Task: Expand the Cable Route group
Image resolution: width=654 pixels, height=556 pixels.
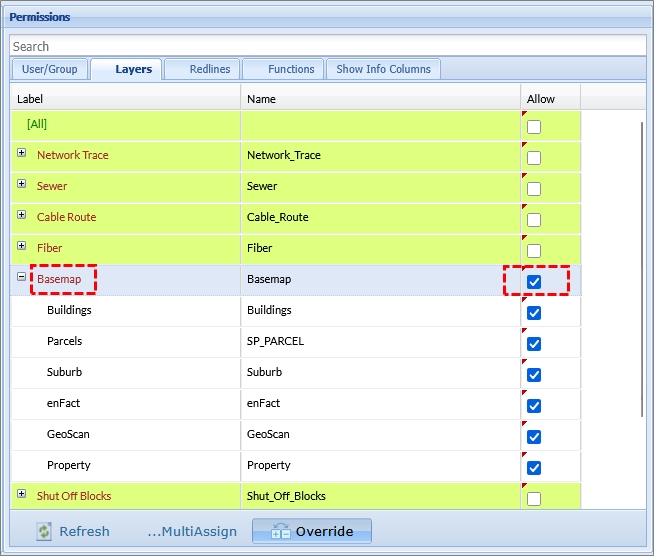Action: coord(22,216)
